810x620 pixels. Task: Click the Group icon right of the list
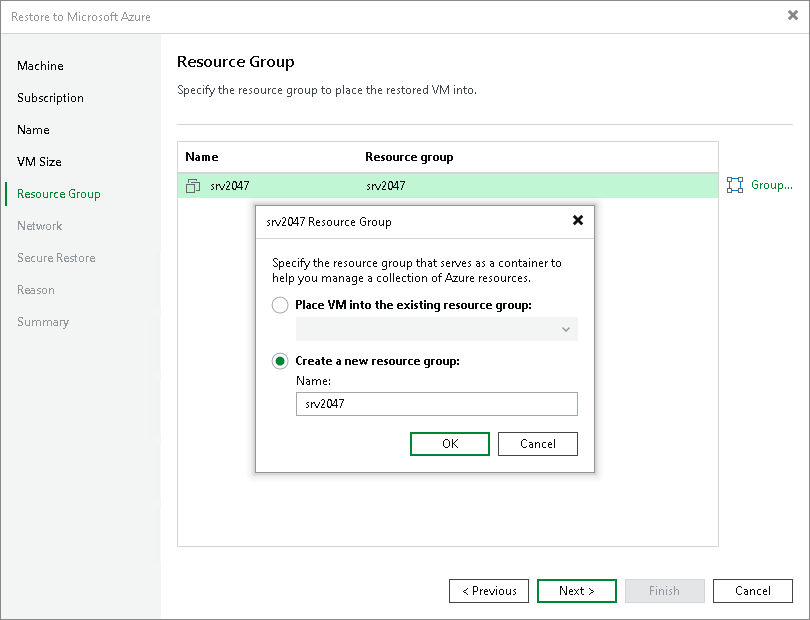coord(735,185)
